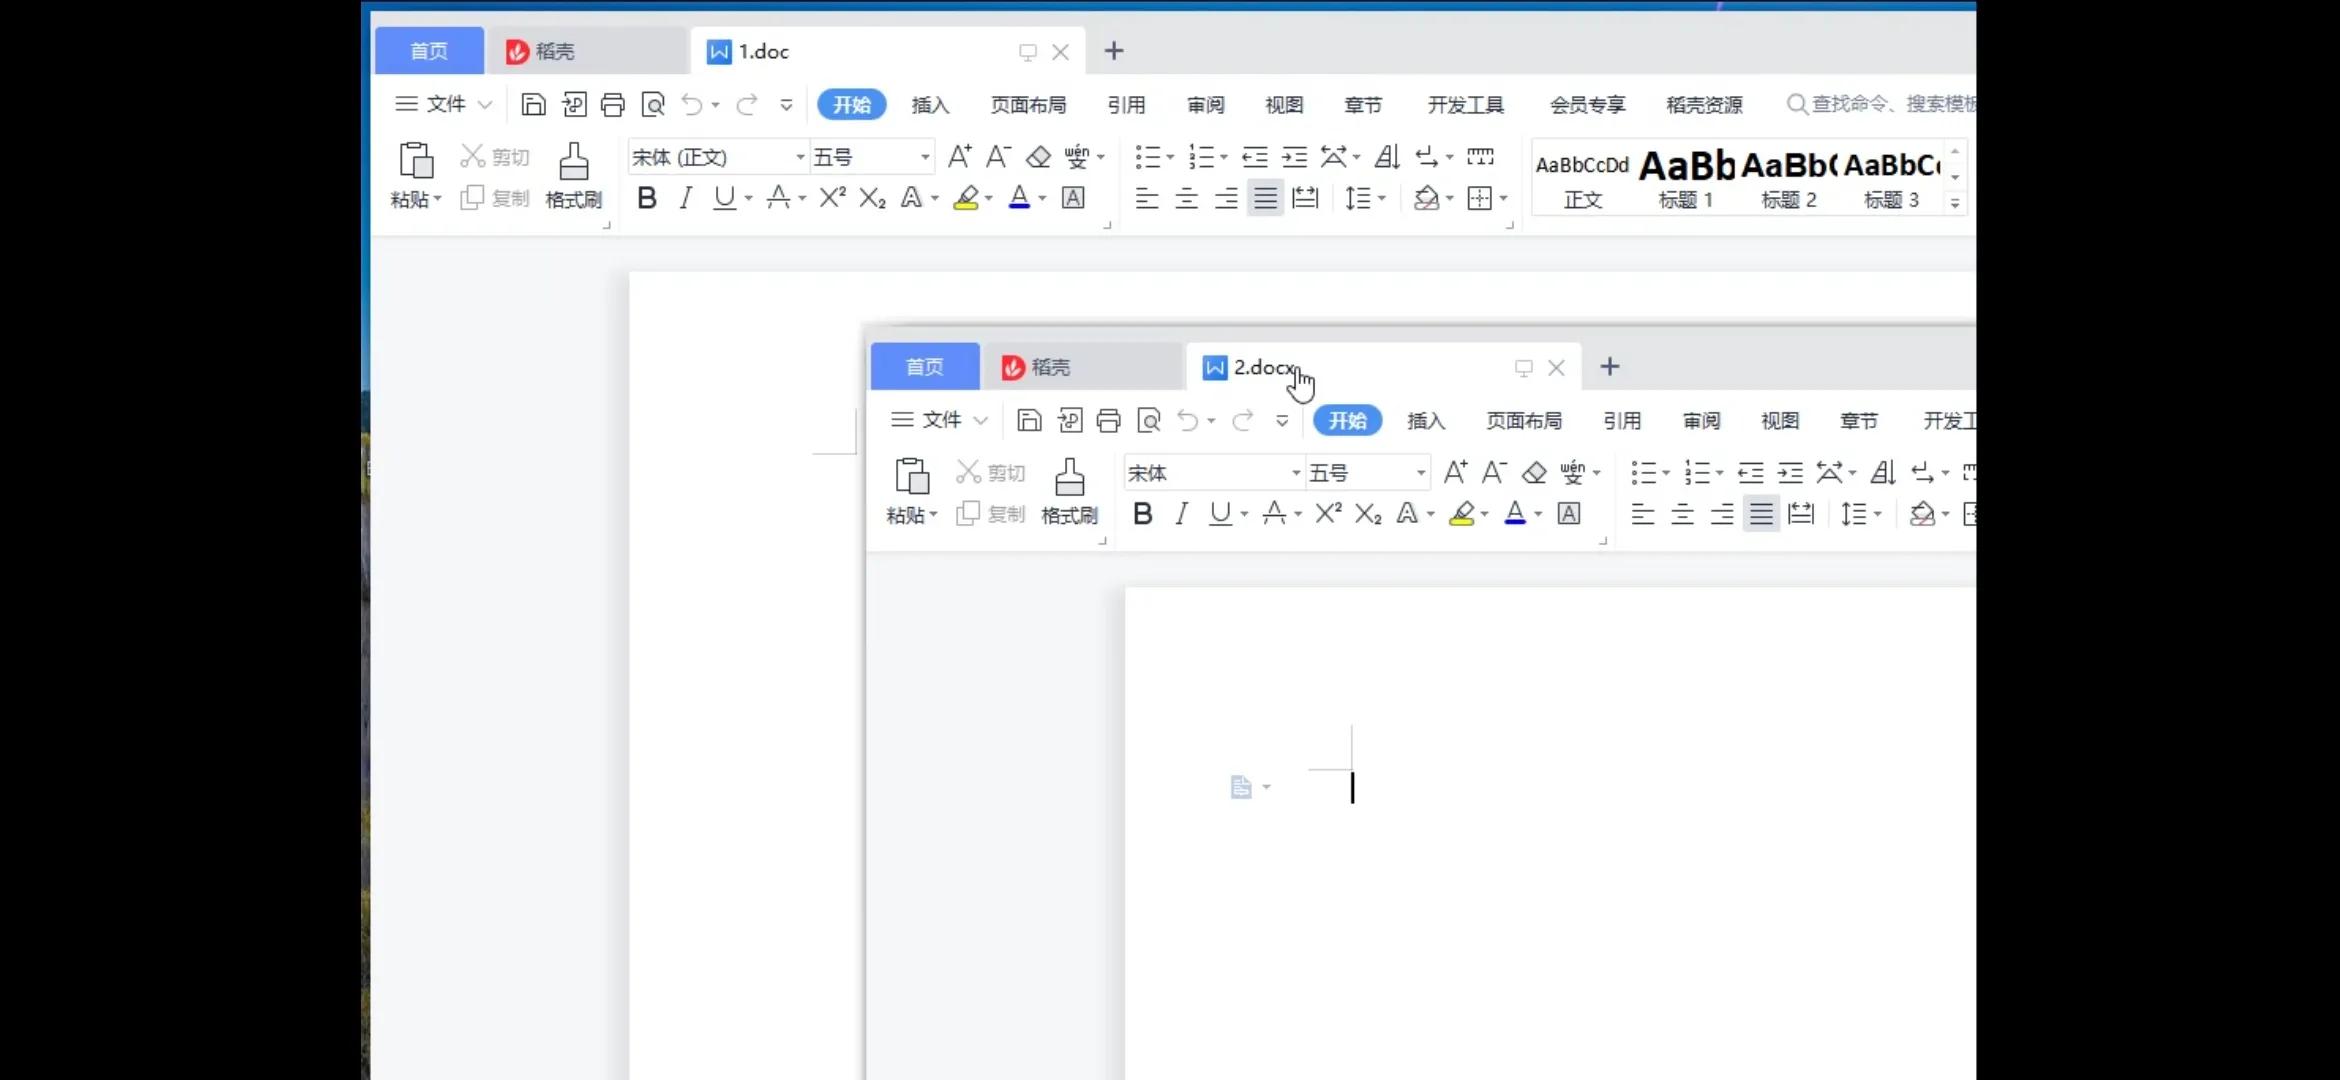
Task: Click the red font color swatch
Action: click(x=1018, y=197)
